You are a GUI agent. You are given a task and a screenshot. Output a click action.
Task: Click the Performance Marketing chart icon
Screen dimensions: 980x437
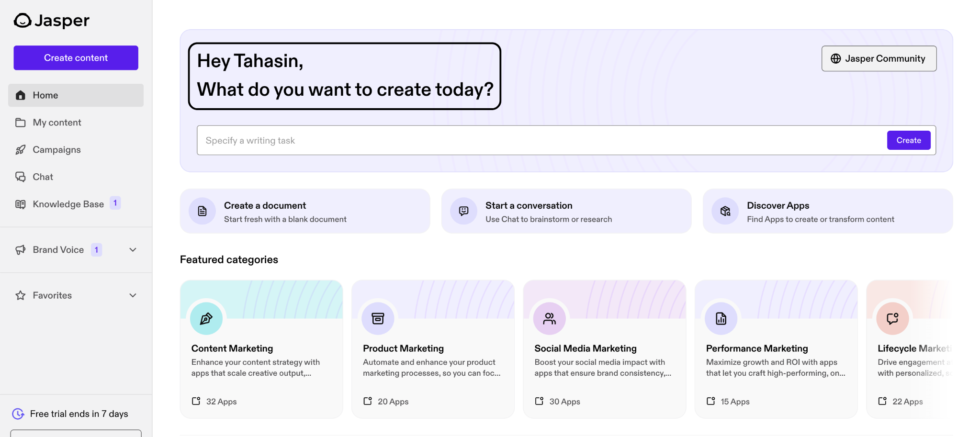pyautogui.click(x=721, y=319)
